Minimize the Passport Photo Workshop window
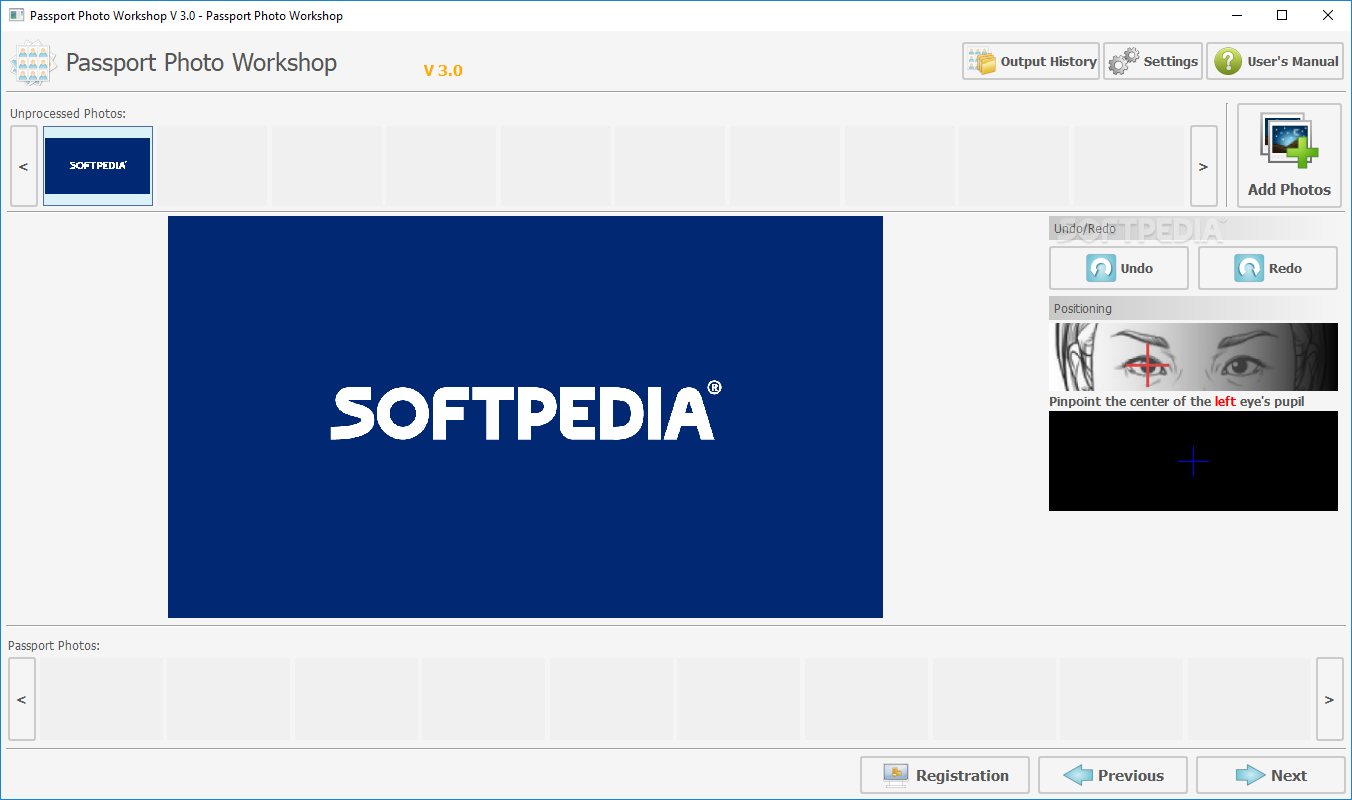The image size is (1352, 800). [1237, 15]
